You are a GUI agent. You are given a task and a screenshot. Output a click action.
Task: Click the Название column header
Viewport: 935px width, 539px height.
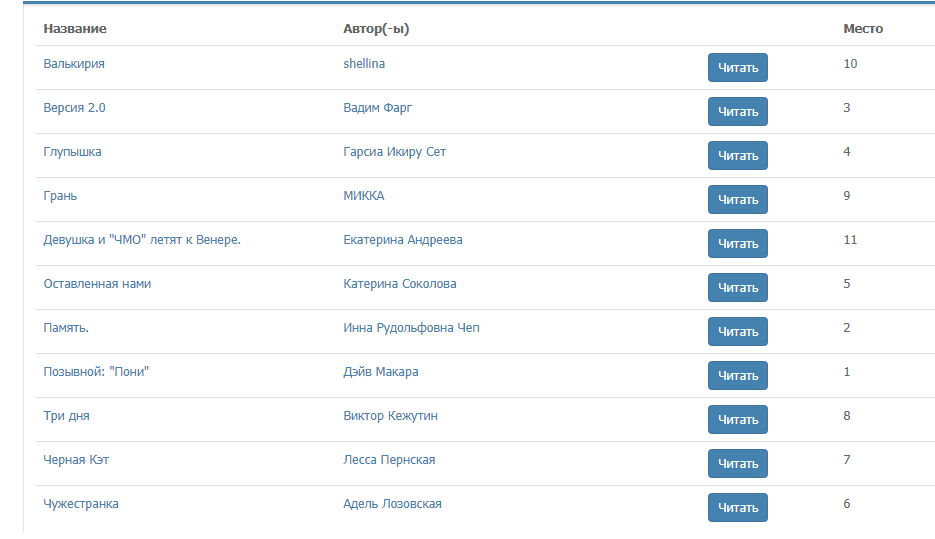75,29
